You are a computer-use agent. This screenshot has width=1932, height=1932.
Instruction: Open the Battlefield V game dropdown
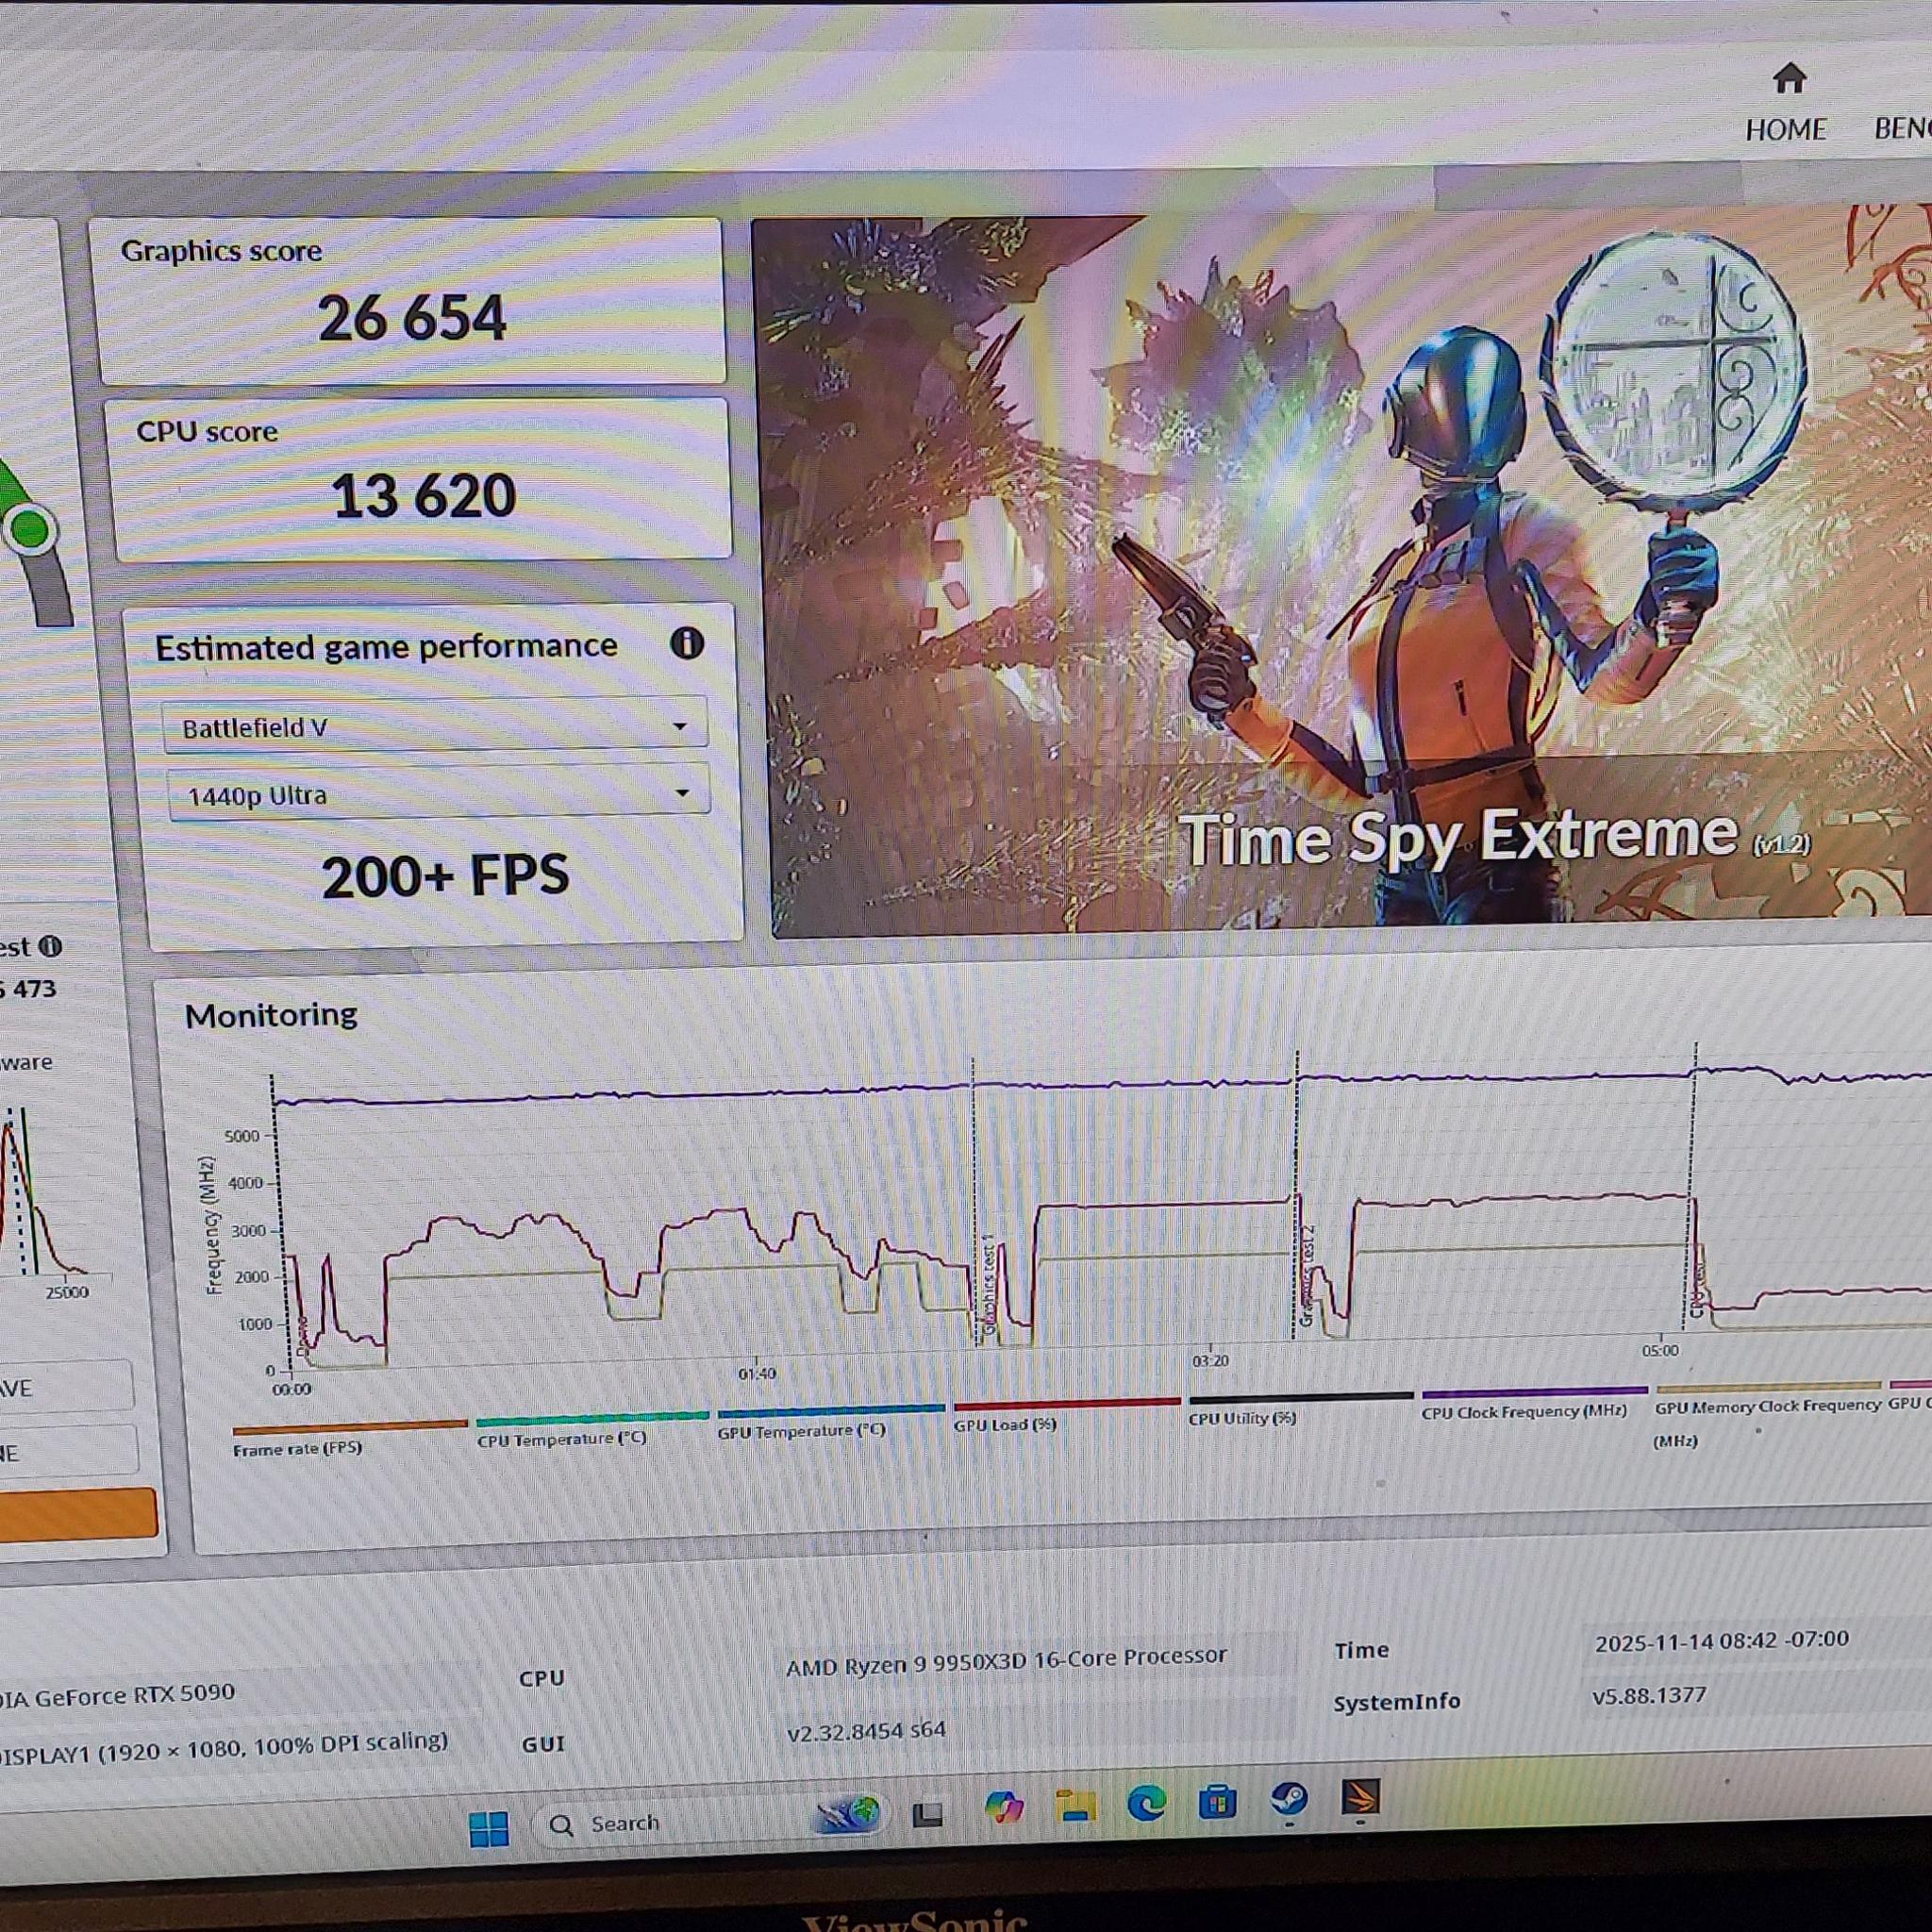pyautogui.click(x=434, y=726)
